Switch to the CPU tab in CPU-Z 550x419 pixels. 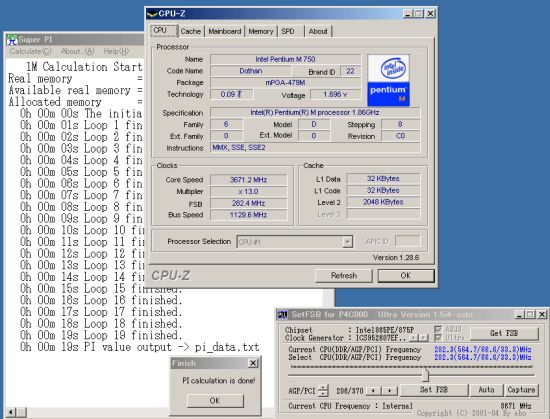[x=164, y=31]
